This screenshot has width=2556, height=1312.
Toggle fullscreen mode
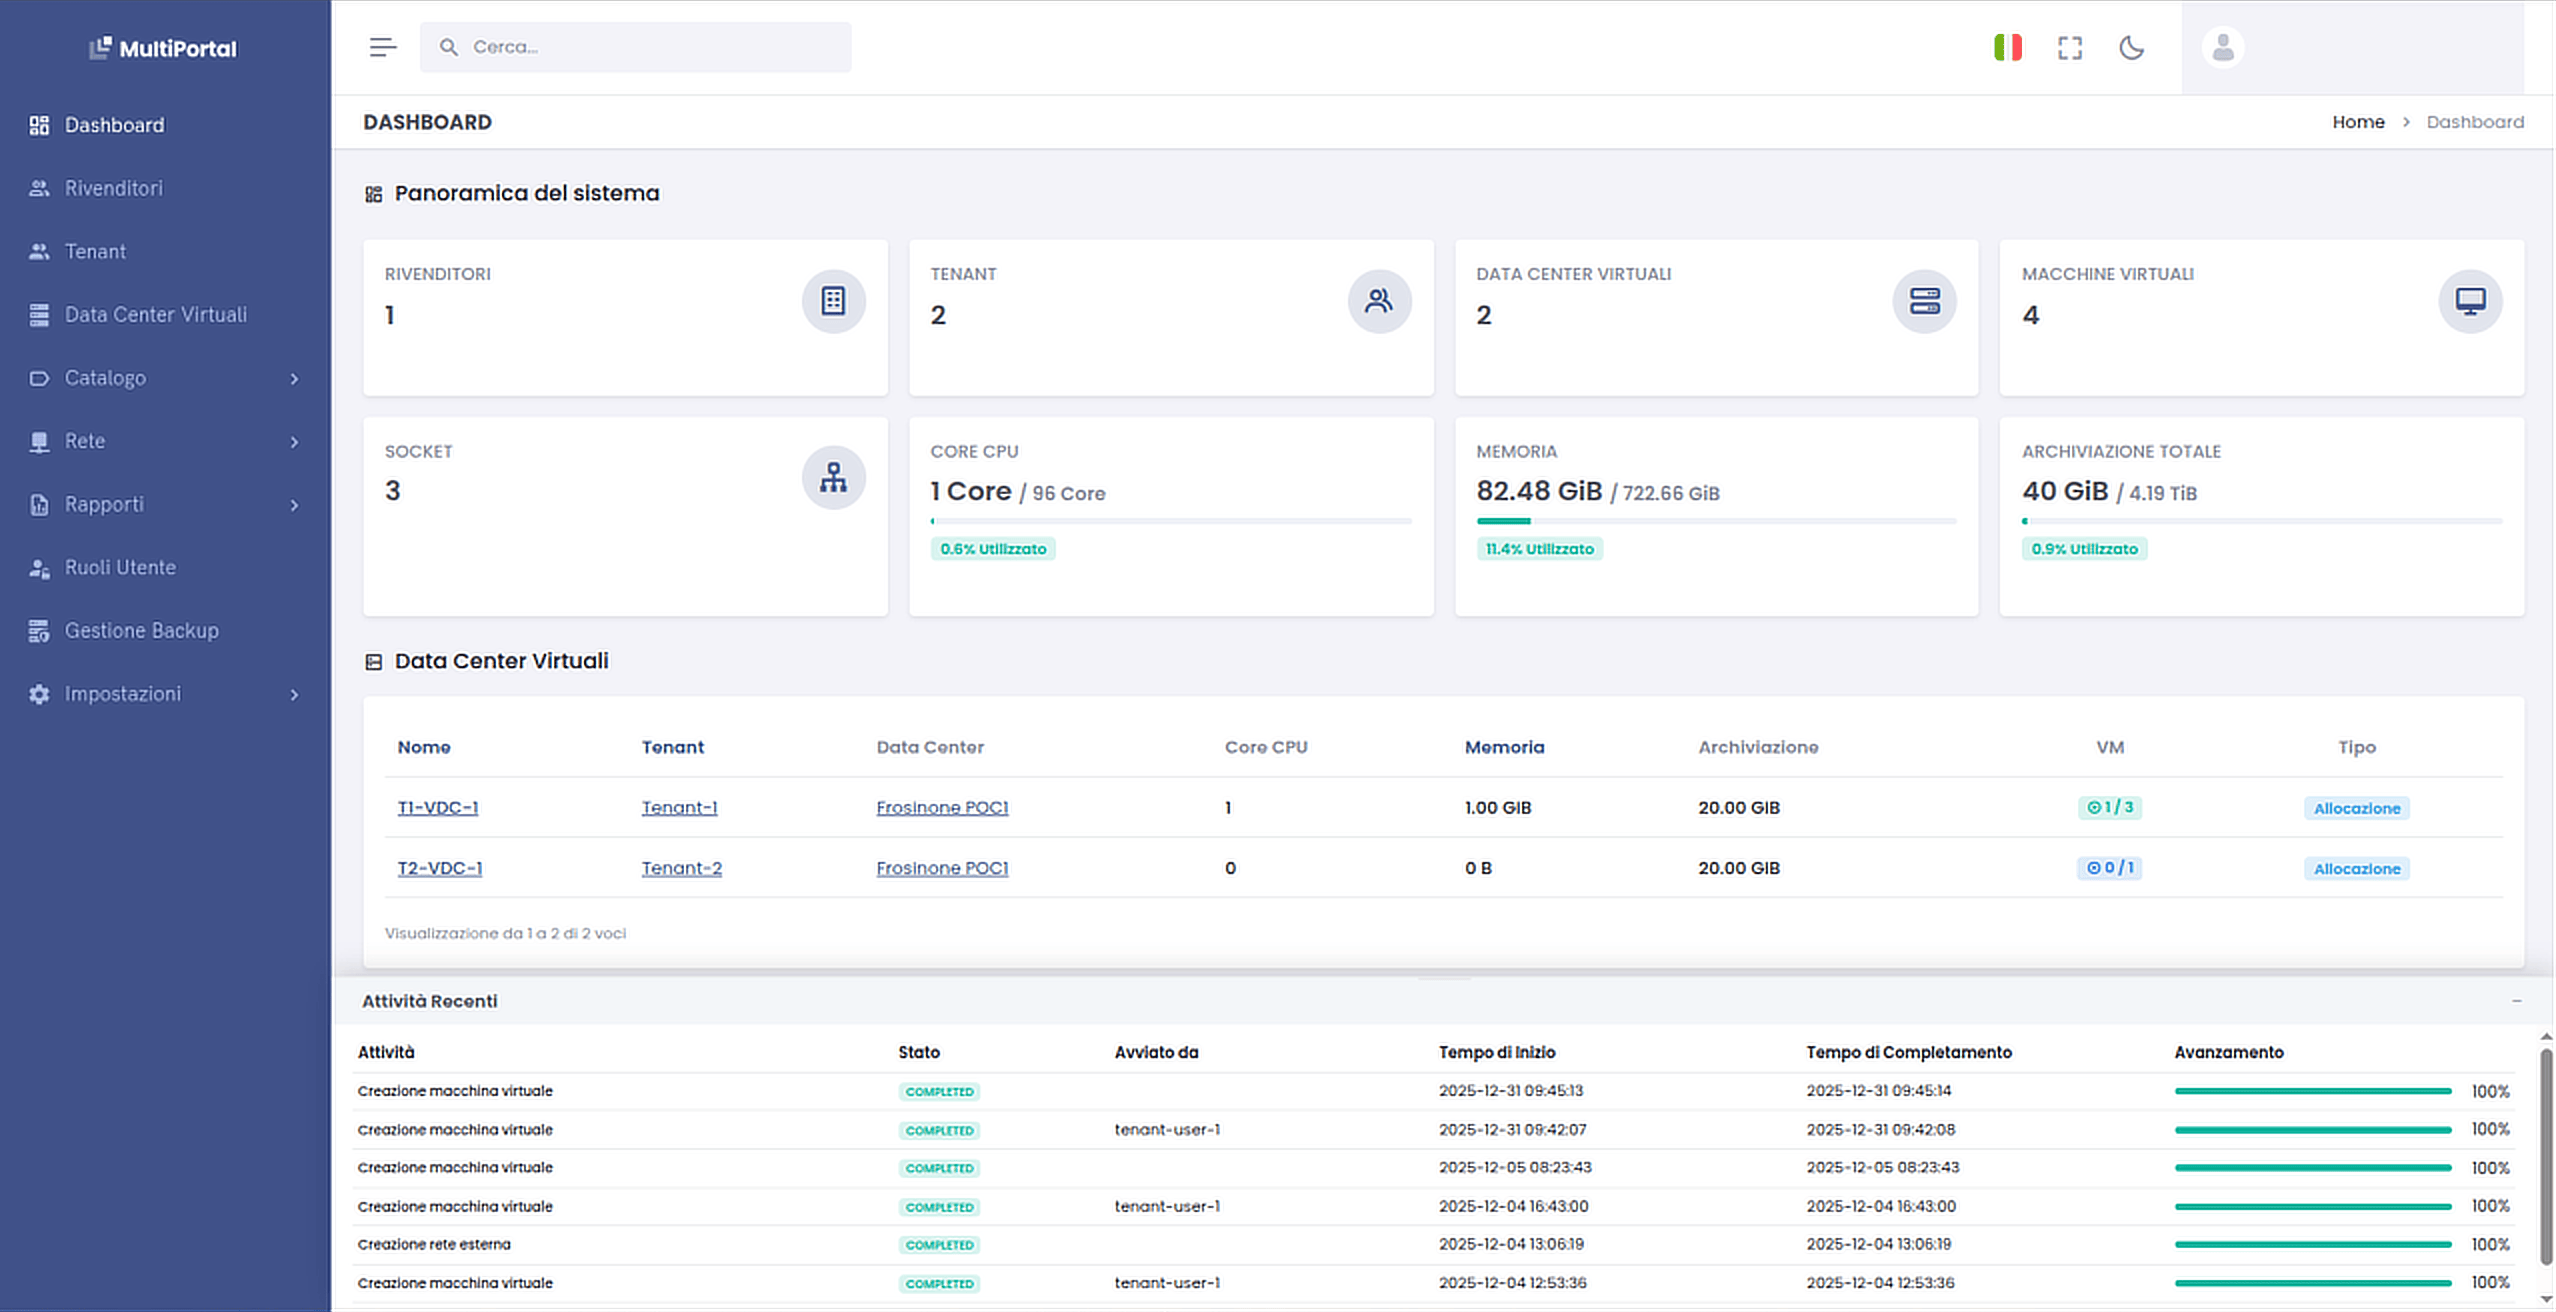pyautogui.click(x=2070, y=46)
